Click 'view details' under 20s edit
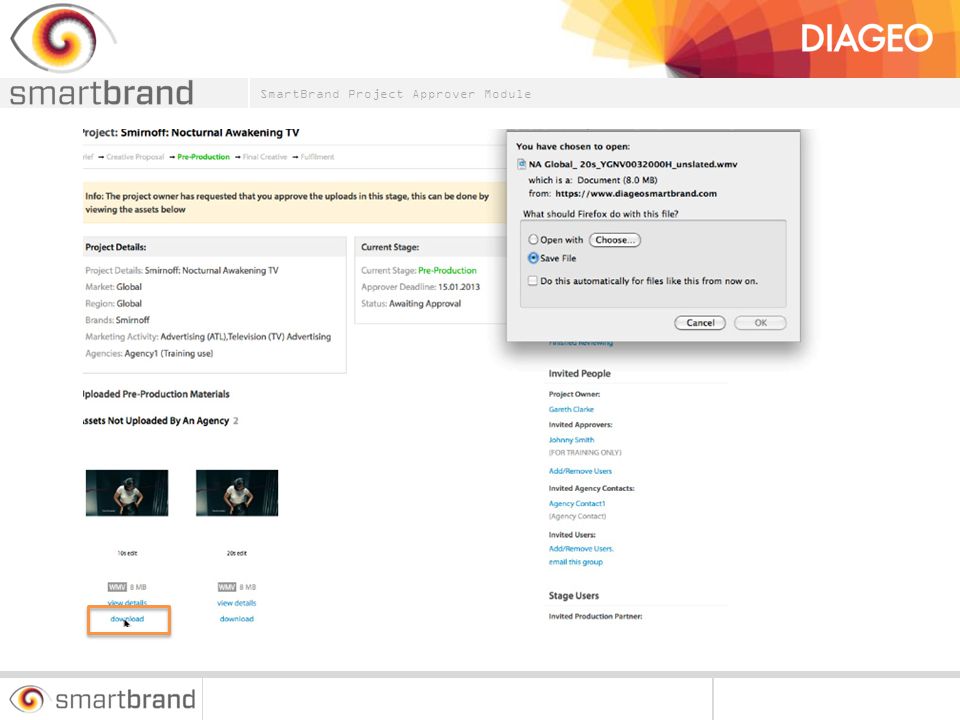 click(x=237, y=603)
